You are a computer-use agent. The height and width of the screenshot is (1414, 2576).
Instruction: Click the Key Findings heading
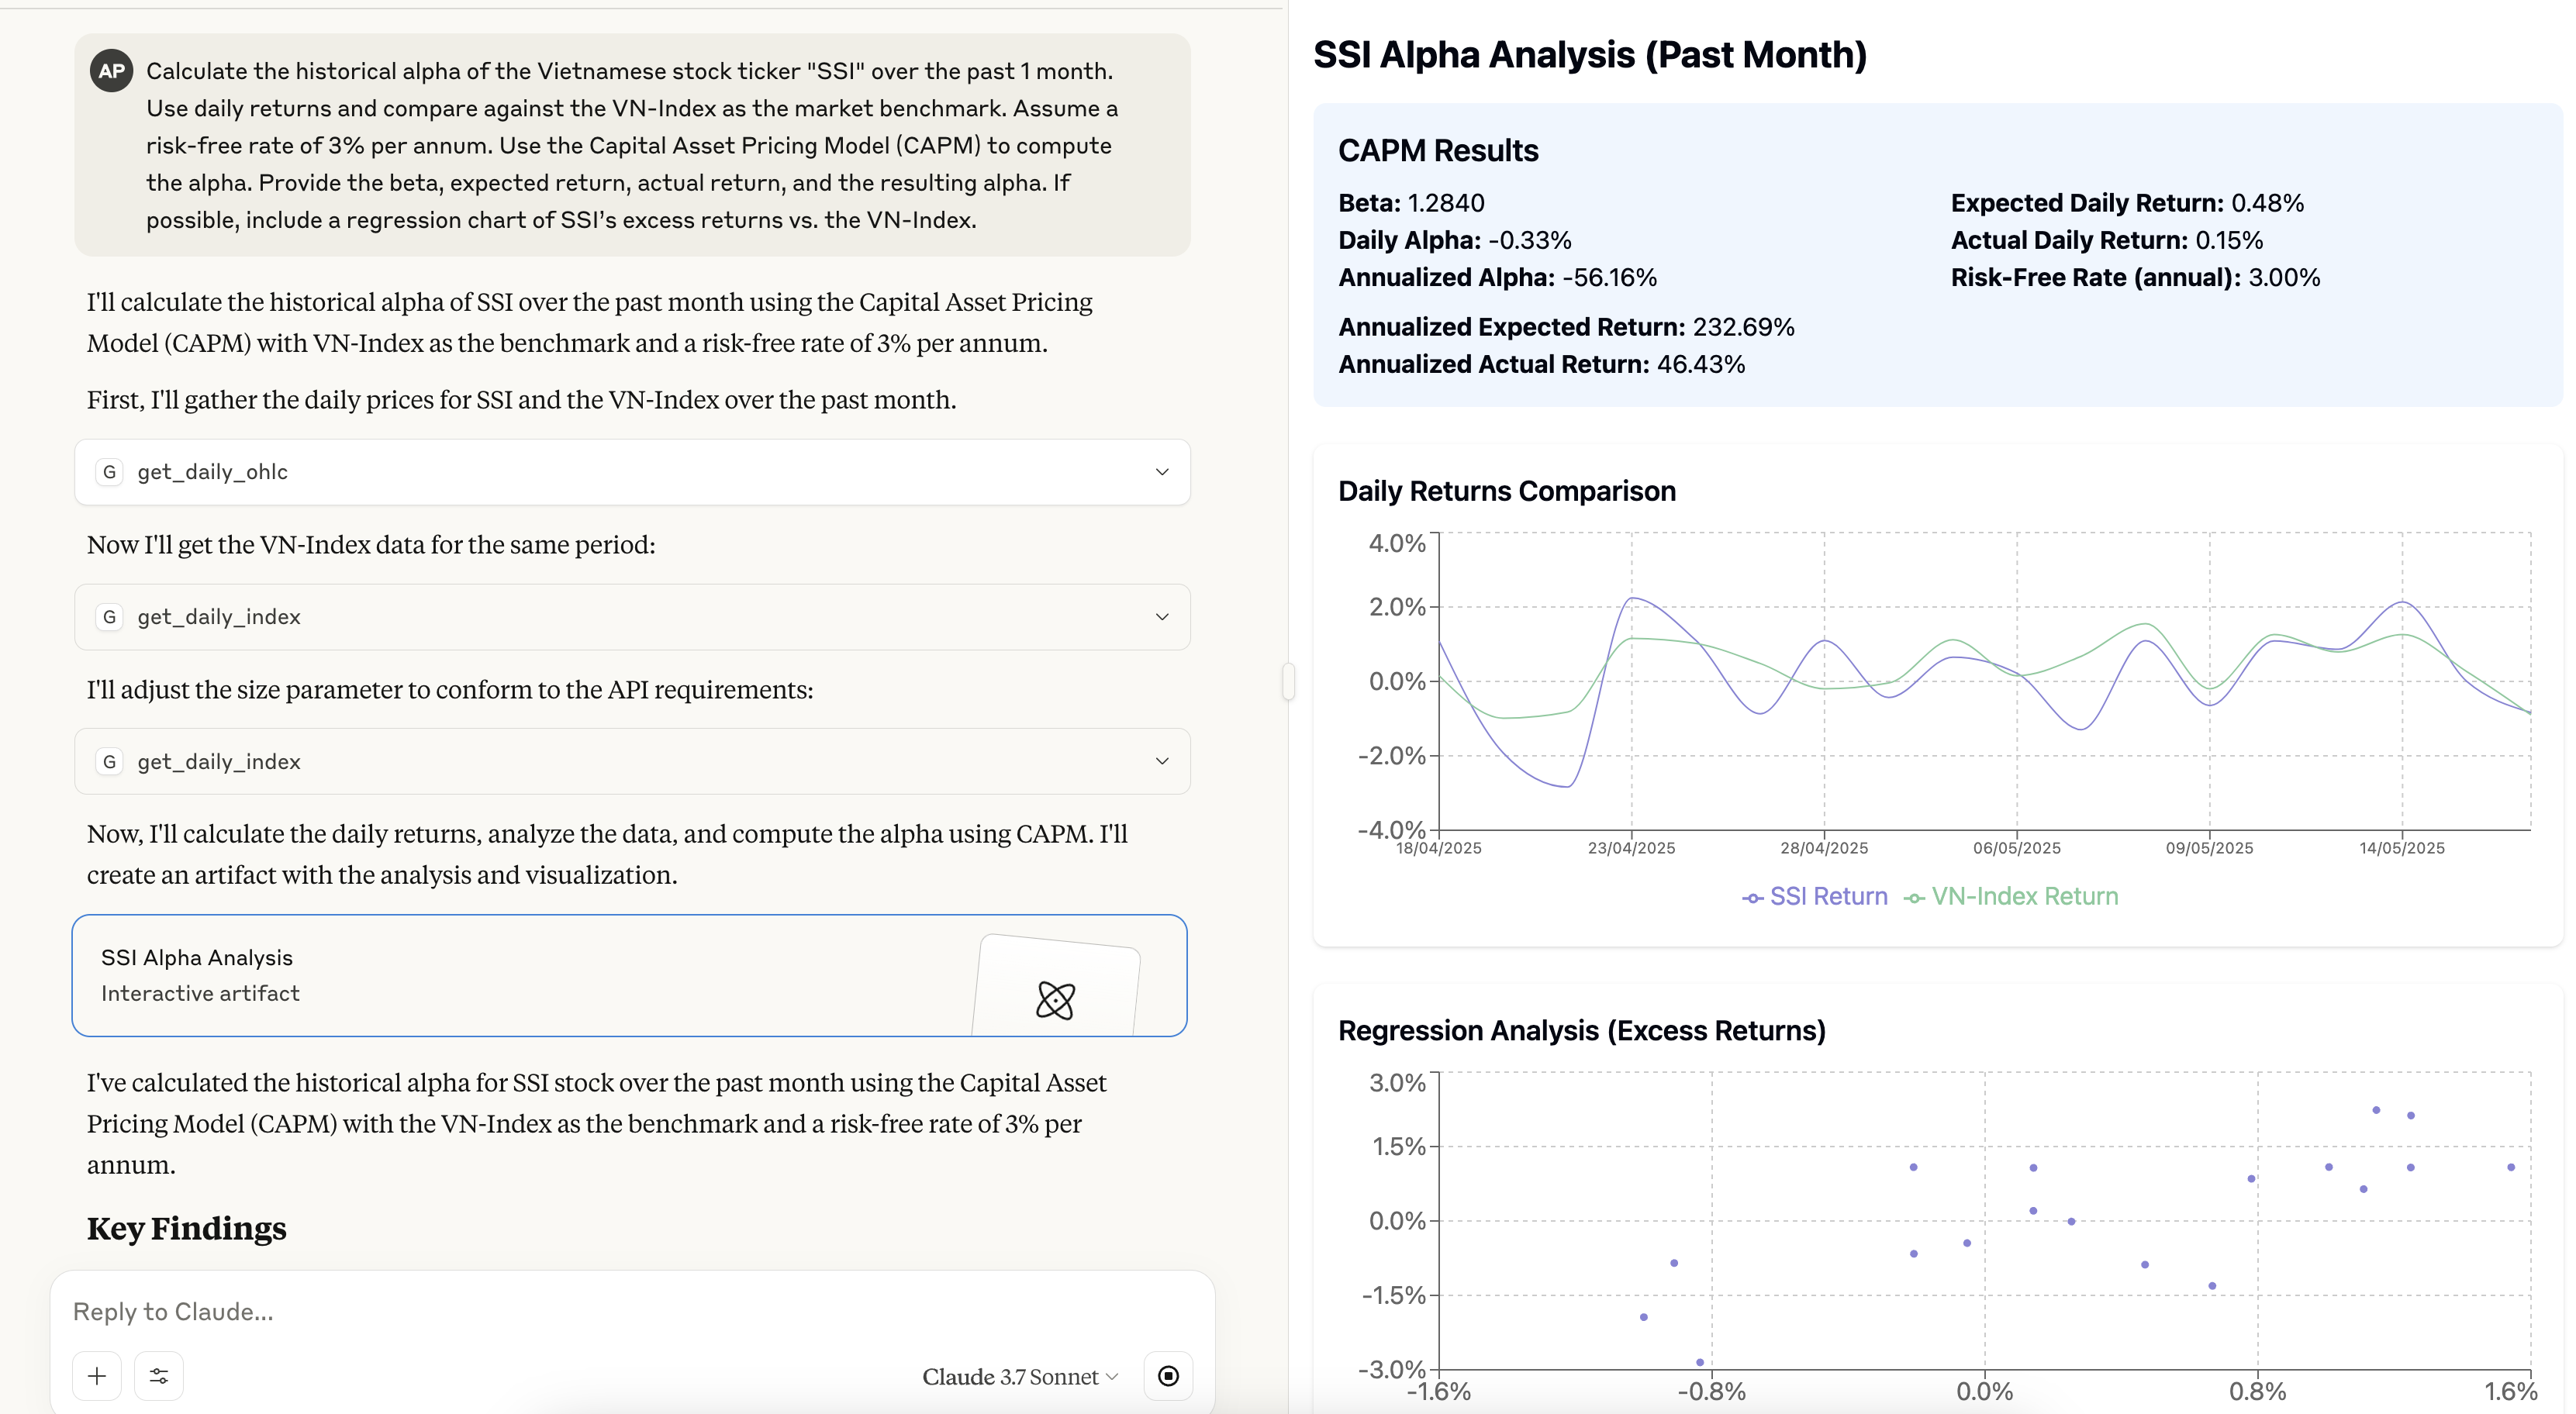[x=186, y=1228]
